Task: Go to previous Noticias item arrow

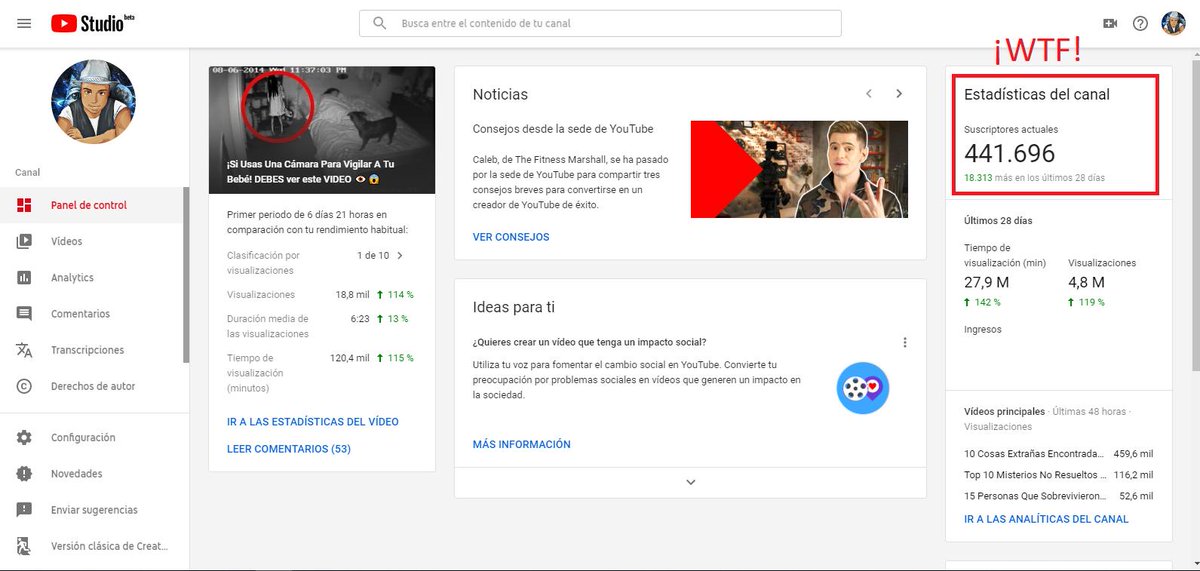Action: tap(868, 94)
